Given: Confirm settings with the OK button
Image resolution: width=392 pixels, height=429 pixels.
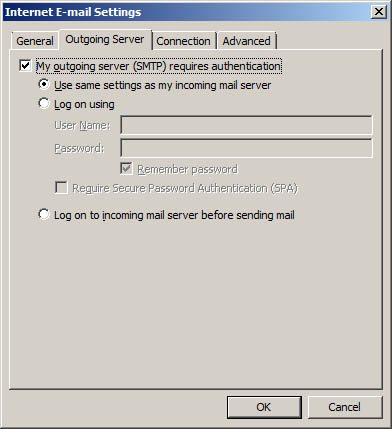Looking at the screenshot, I should pyautogui.click(x=264, y=407).
